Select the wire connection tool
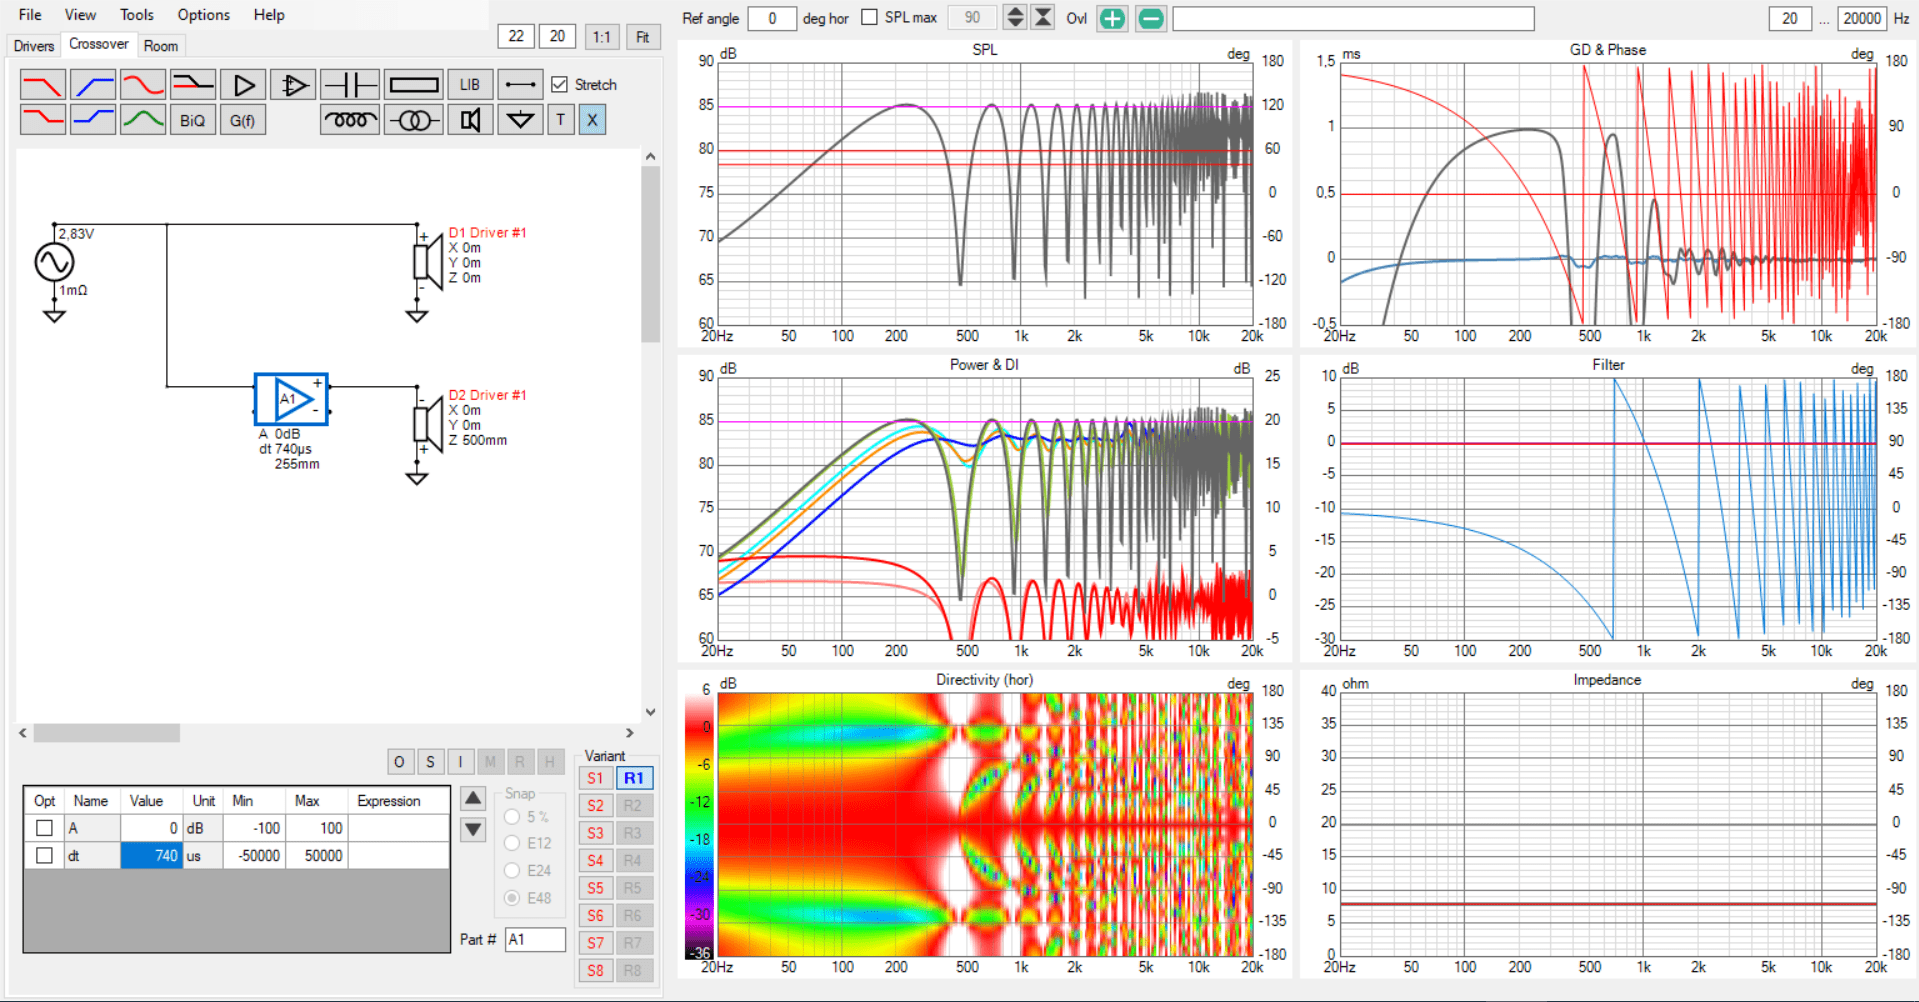 520,85
